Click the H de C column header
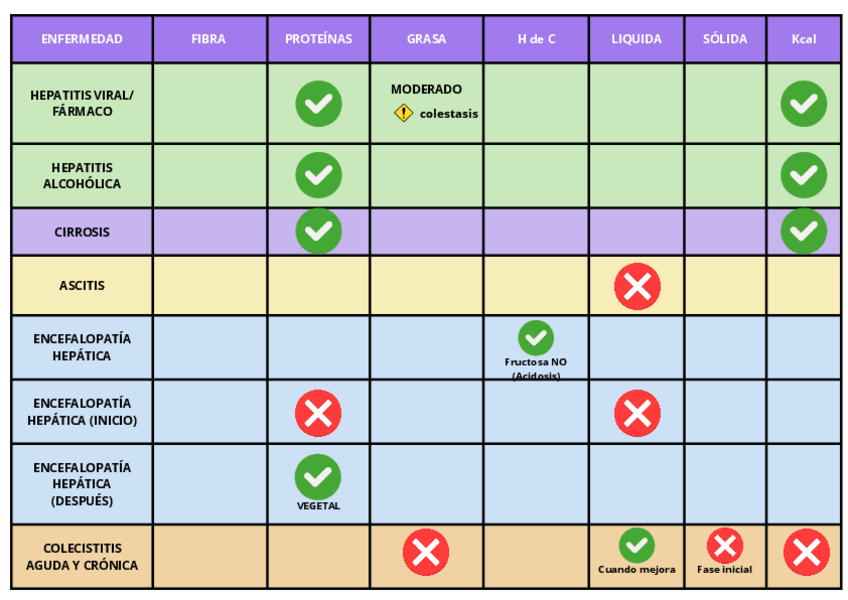The width and height of the screenshot is (848, 600). pyautogui.click(x=536, y=39)
